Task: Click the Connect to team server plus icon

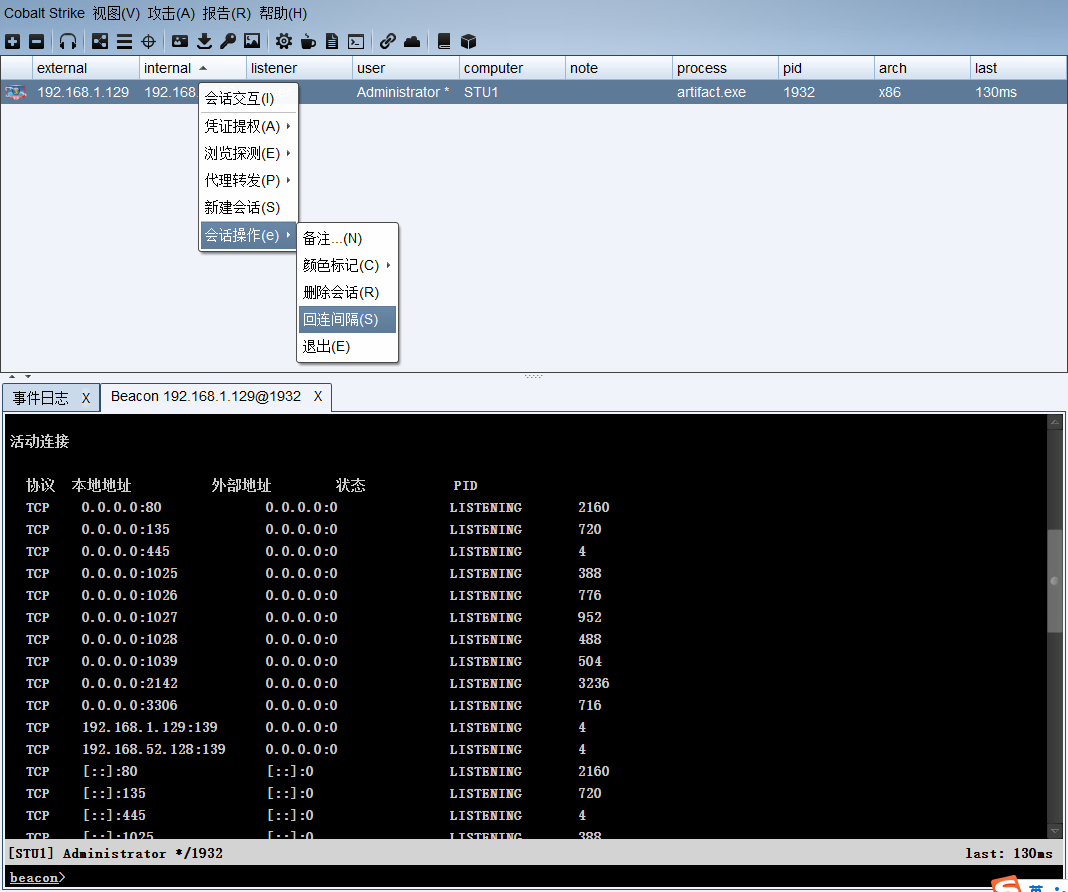Action: click(12, 42)
